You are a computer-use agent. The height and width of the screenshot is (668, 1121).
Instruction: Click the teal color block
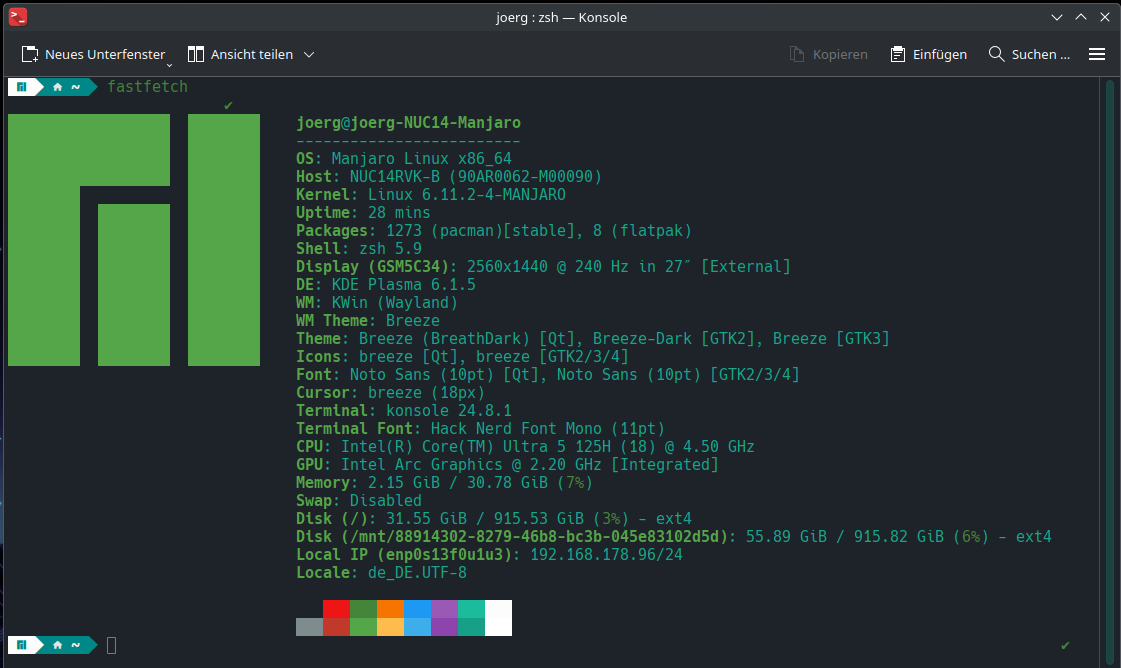[471, 609]
